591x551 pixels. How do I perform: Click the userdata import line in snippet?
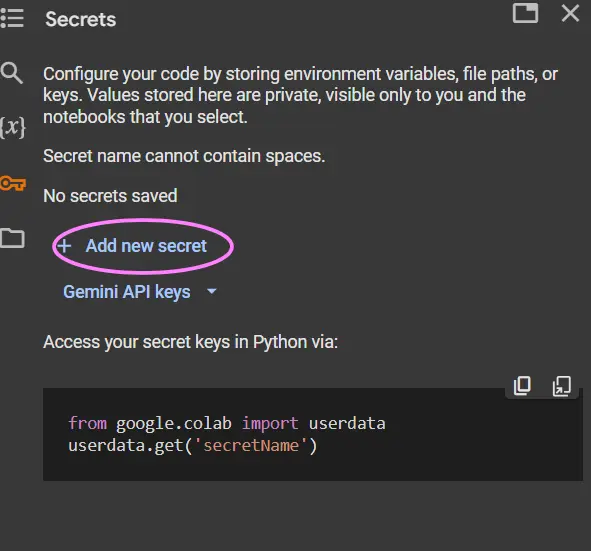click(227, 423)
